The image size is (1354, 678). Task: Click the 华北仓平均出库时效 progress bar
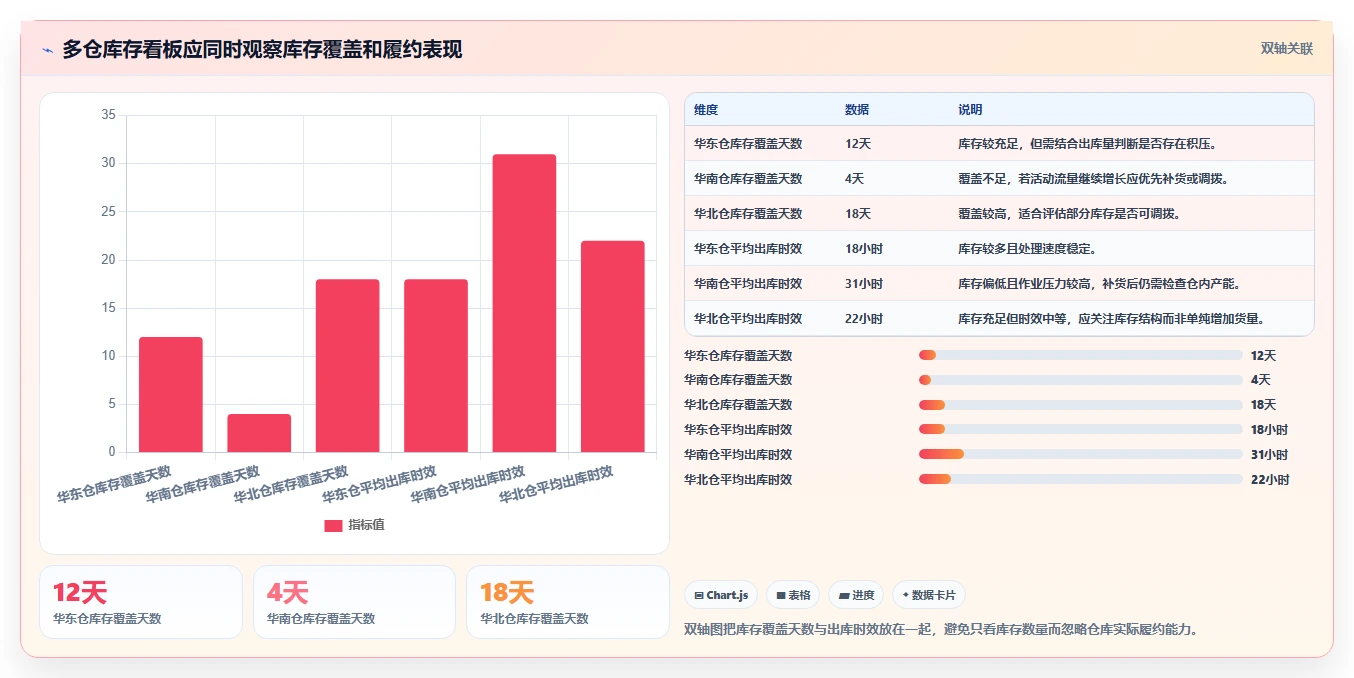pos(1081,479)
